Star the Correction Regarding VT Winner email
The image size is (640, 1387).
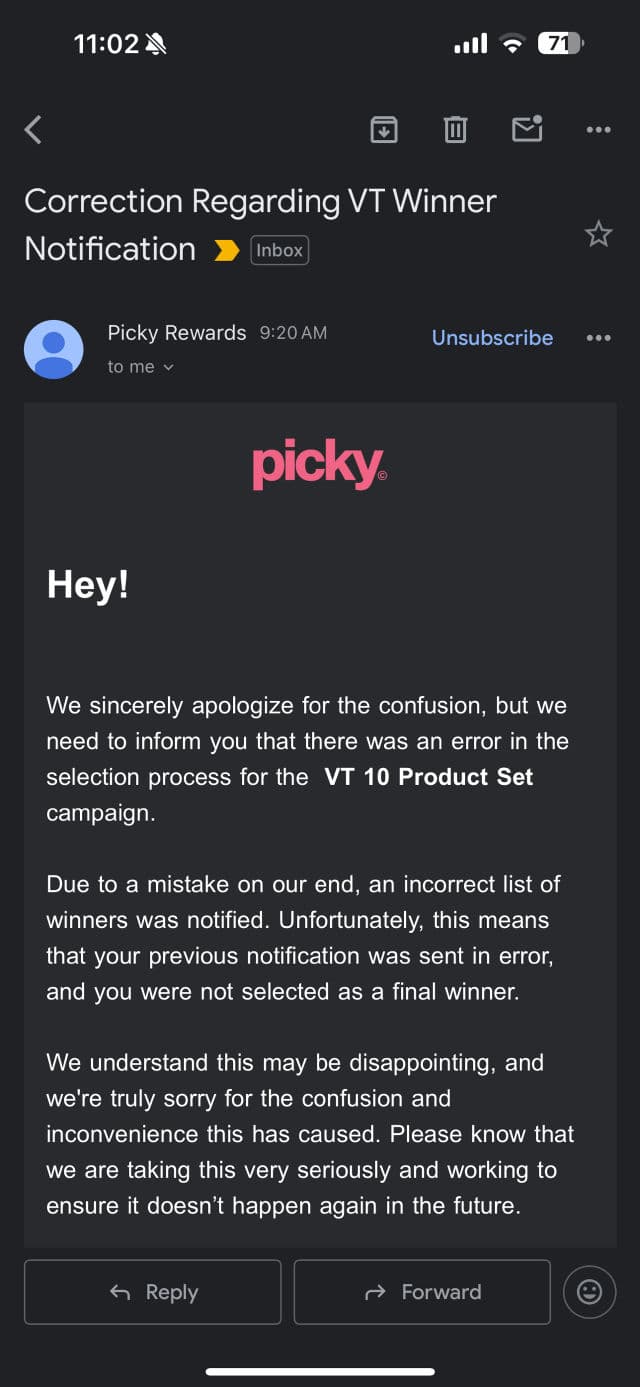click(x=598, y=234)
